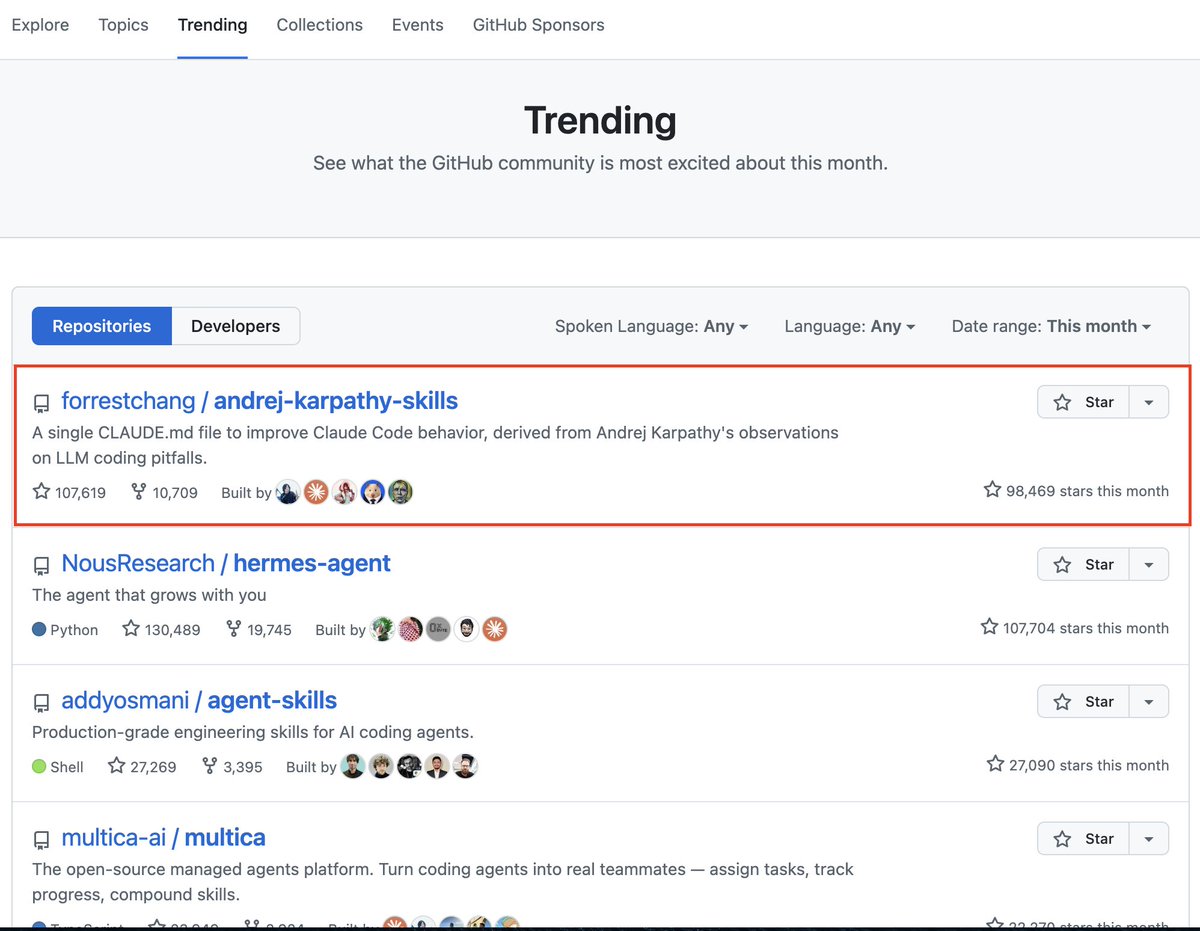Expand the Star list dropdown for agent-skills
Screen dimensions: 1200x931
tap(1148, 701)
